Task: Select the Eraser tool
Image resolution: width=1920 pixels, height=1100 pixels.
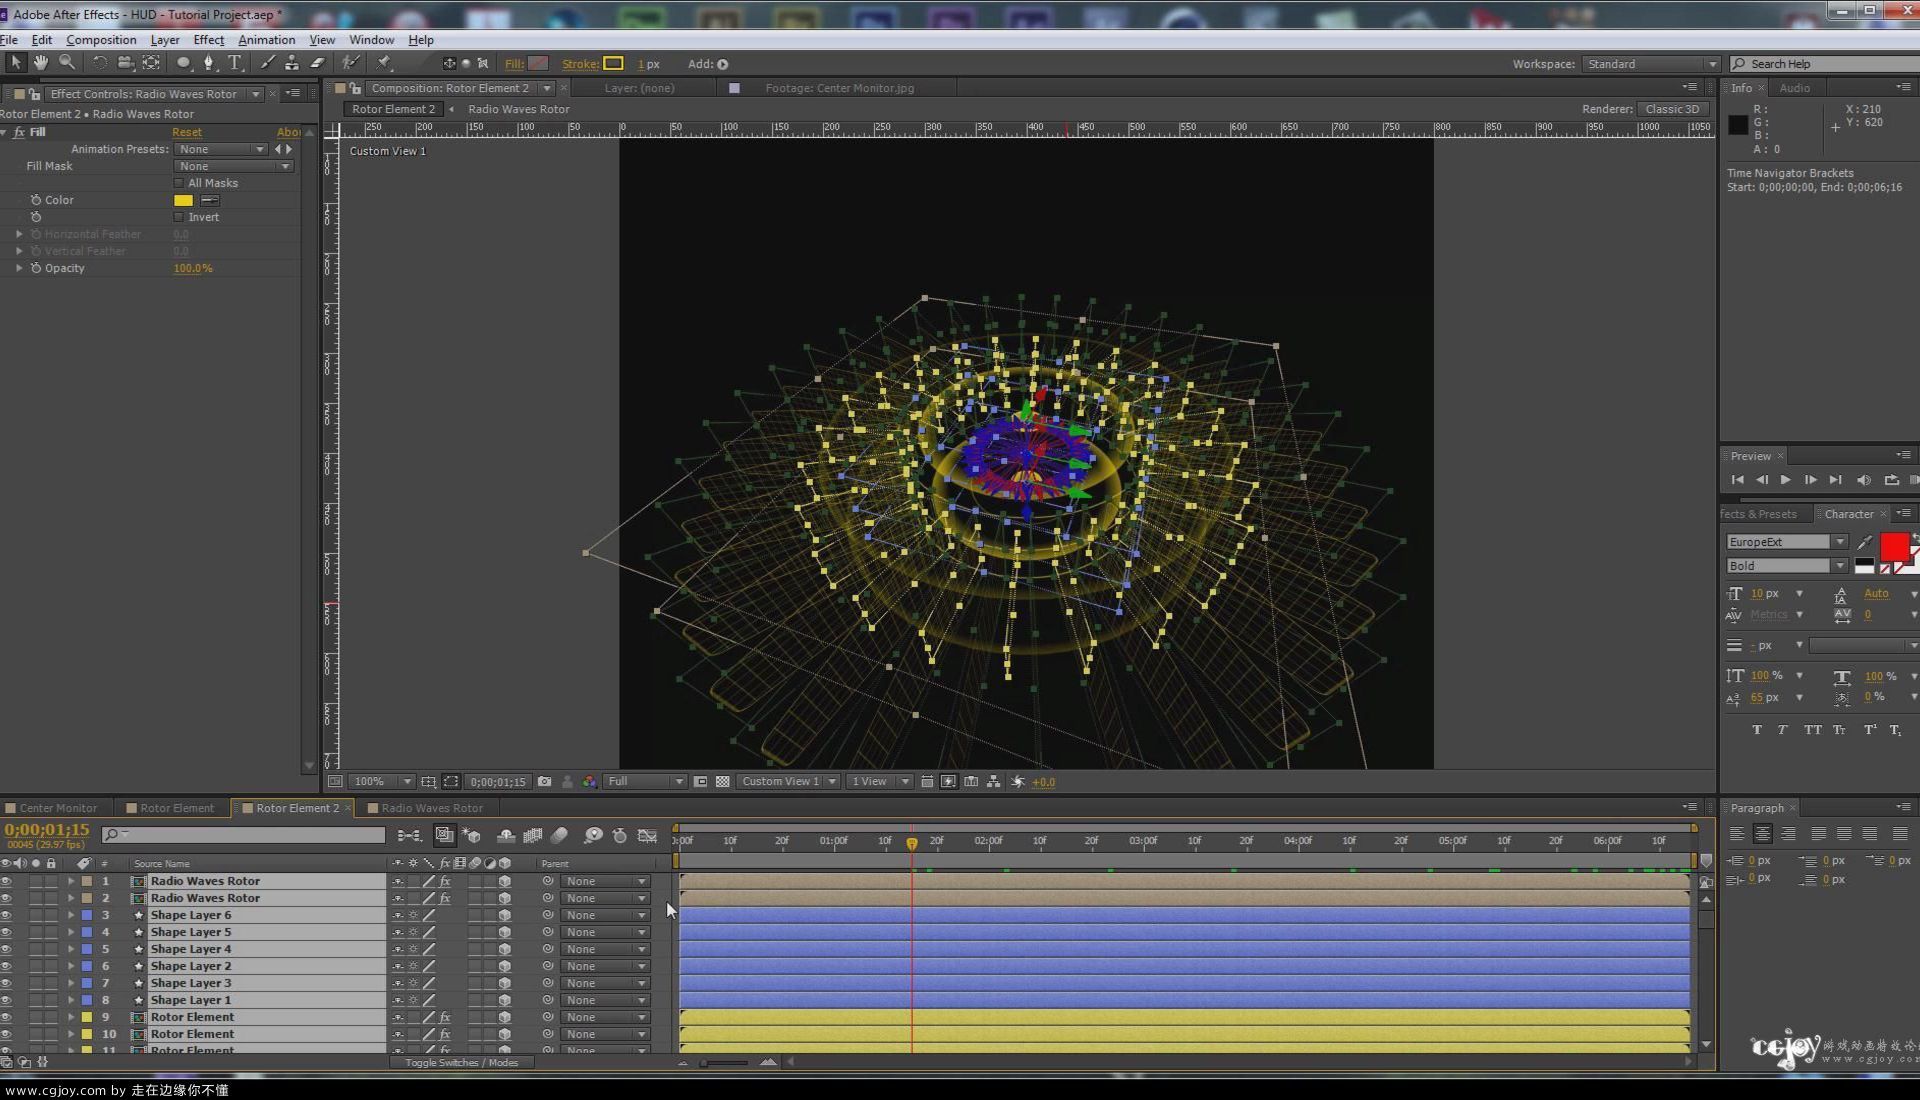Action: click(318, 63)
